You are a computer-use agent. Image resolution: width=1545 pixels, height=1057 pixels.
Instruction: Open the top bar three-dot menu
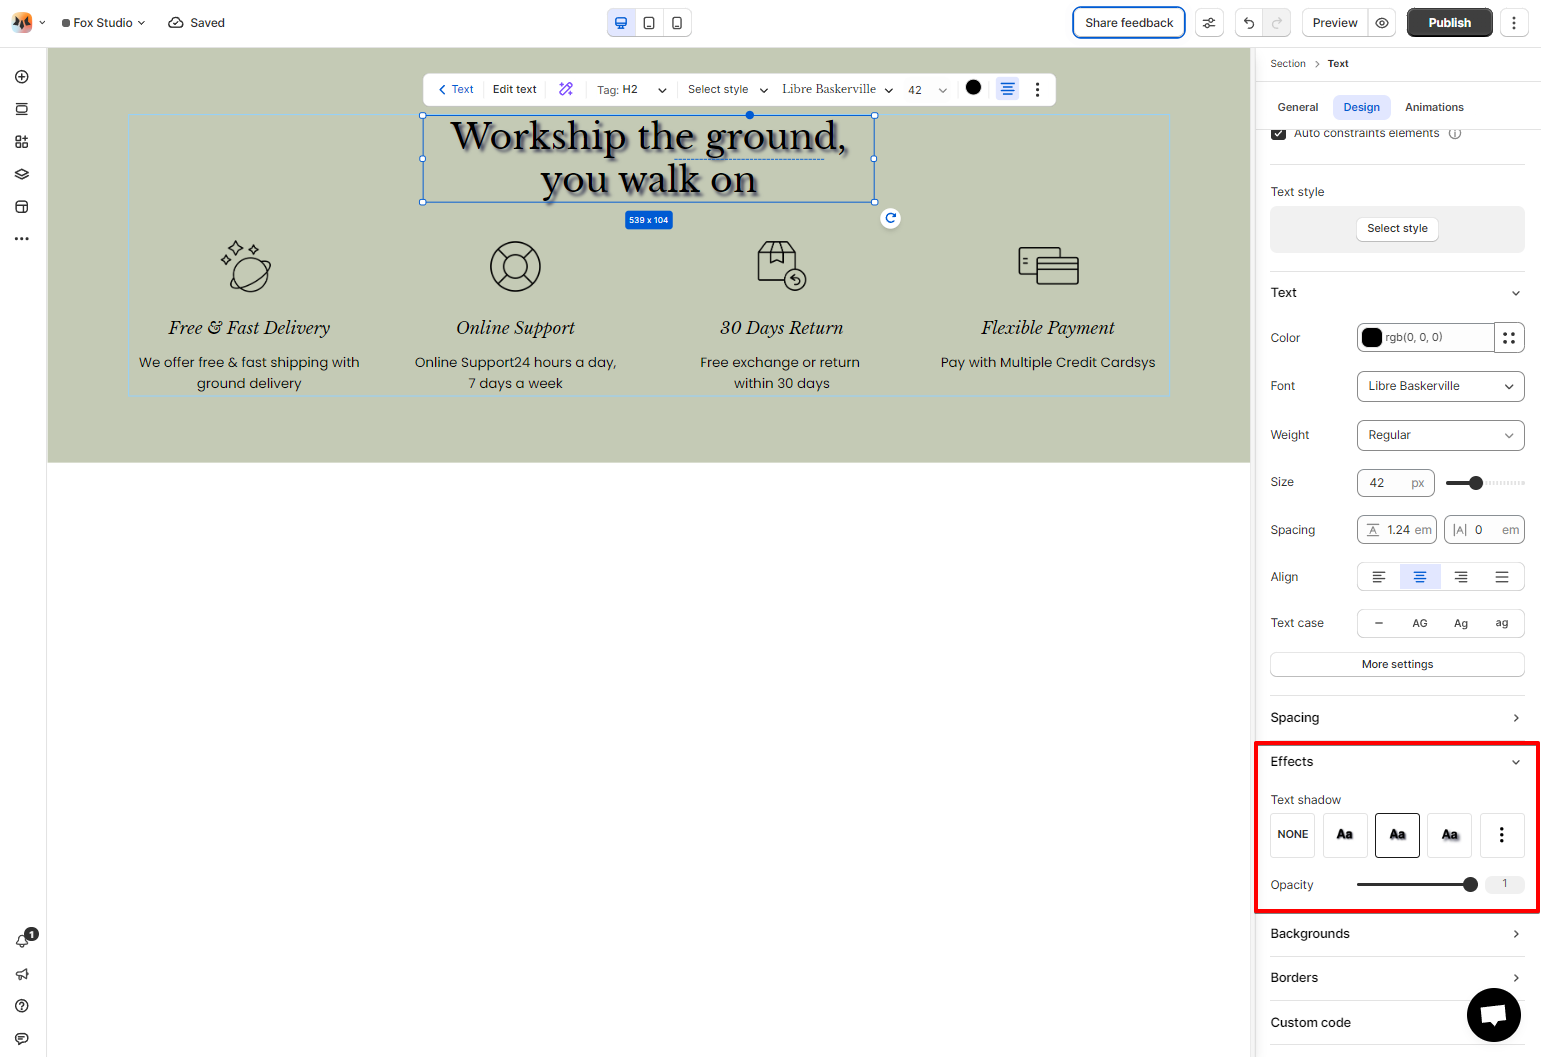[x=1514, y=23]
